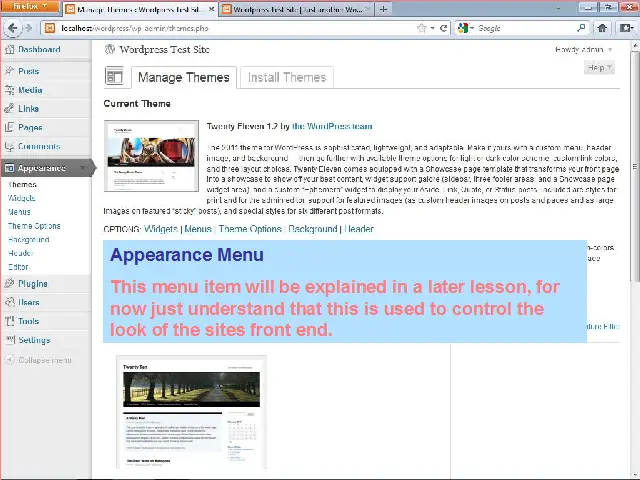Click the search magnifier icon
This screenshot has height=480, width=640.
581,28
